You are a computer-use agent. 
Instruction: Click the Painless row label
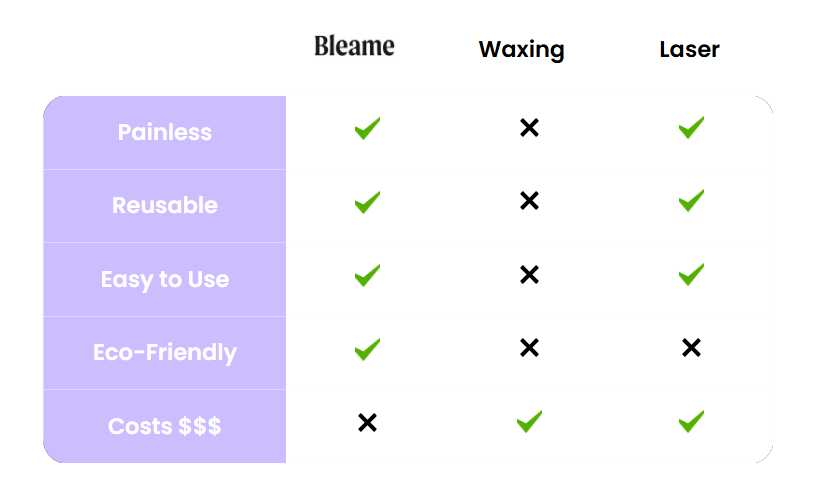tap(165, 132)
